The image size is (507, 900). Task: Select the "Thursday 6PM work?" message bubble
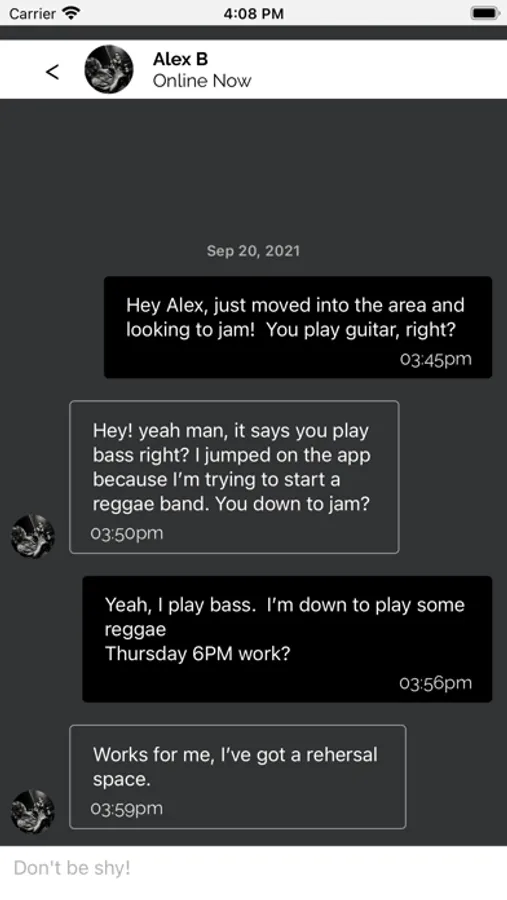[287, 639]
